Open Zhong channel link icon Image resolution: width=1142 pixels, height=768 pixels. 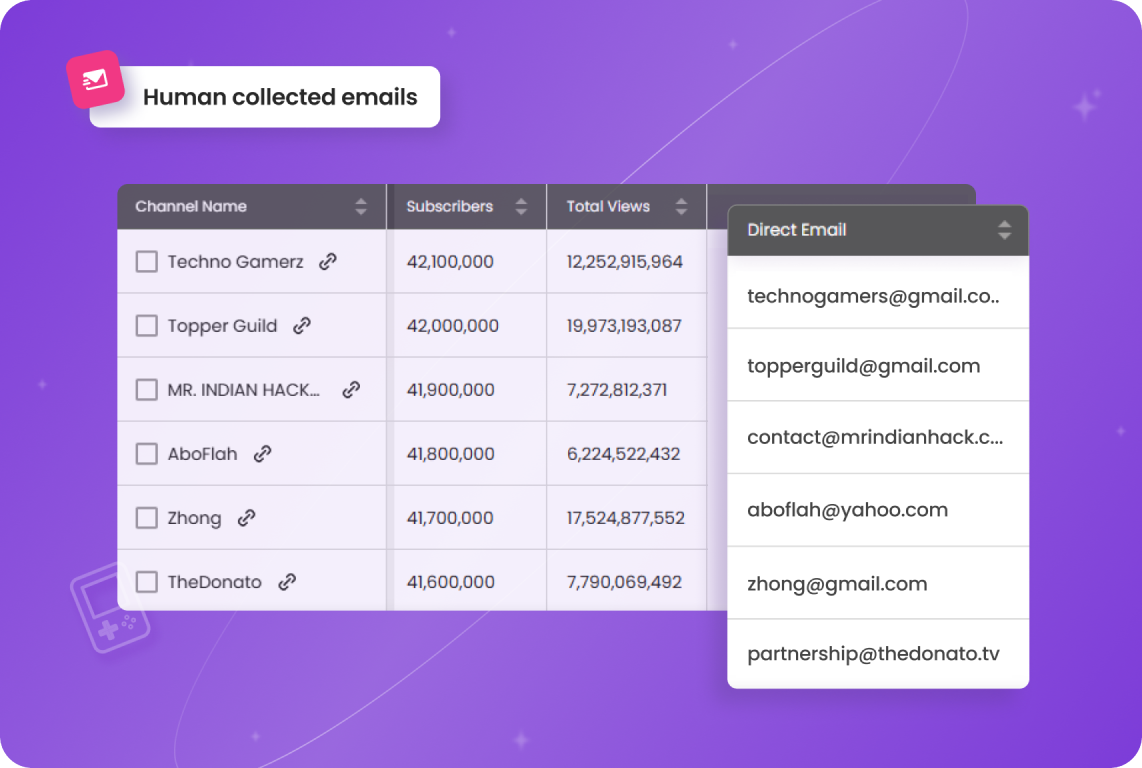pos(246,518)
